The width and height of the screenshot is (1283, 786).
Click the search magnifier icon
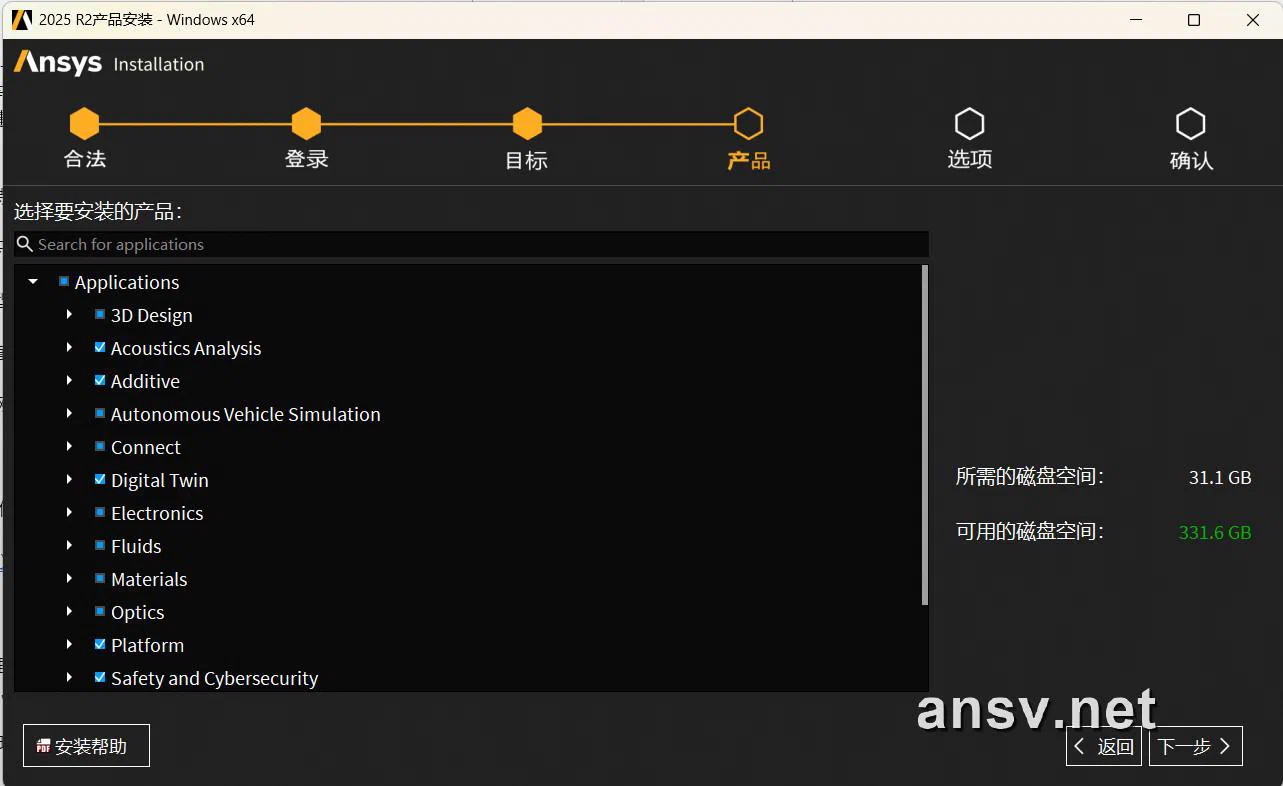tap(25, 244)
